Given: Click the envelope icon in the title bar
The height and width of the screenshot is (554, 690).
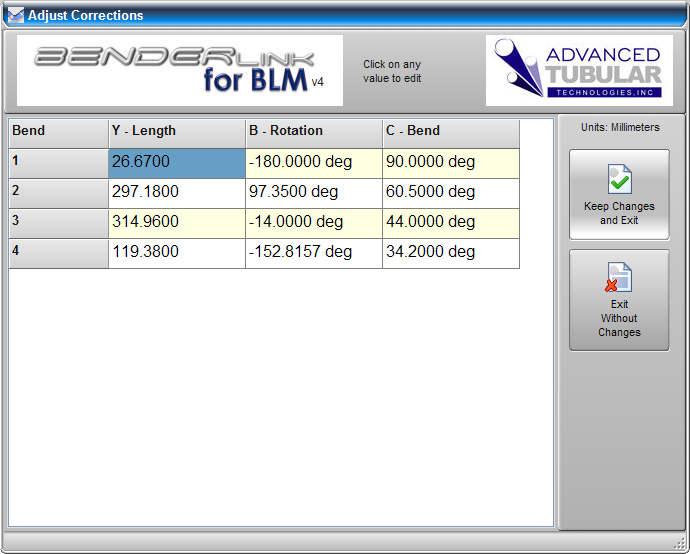Looking at the screenshot, I should (x=15, y=15).
